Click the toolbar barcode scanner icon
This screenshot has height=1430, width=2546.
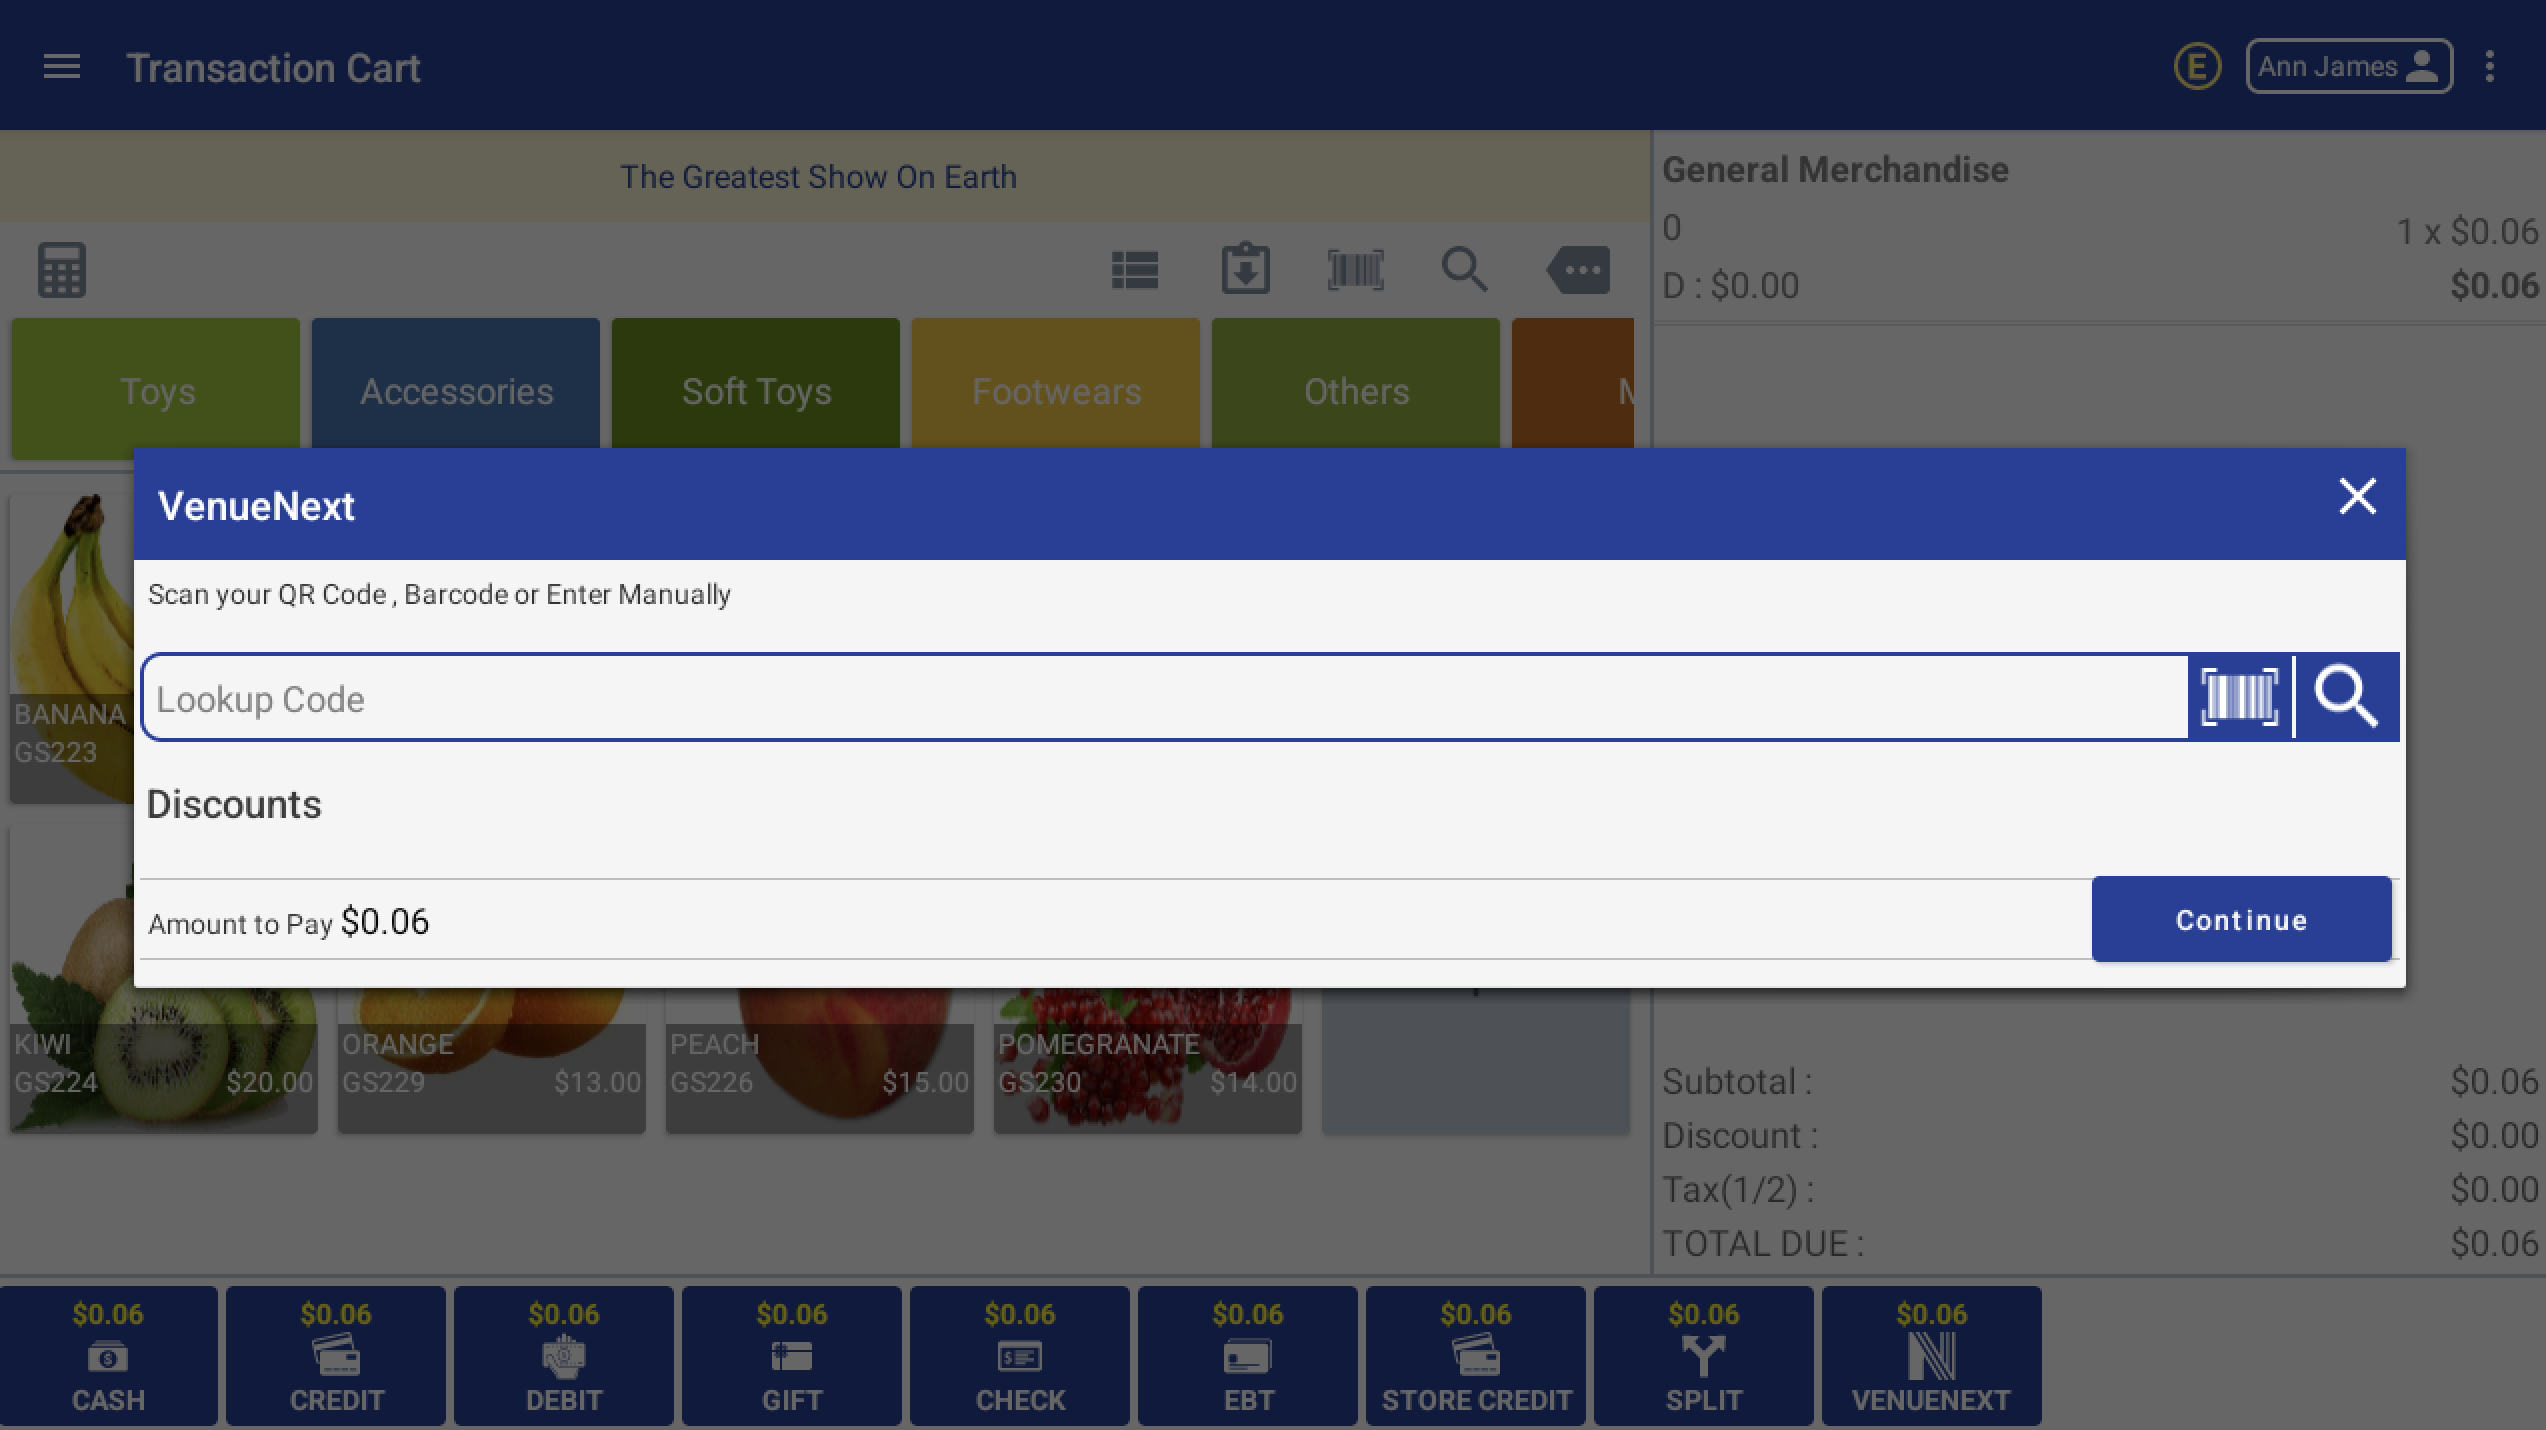pos(1355,270)
